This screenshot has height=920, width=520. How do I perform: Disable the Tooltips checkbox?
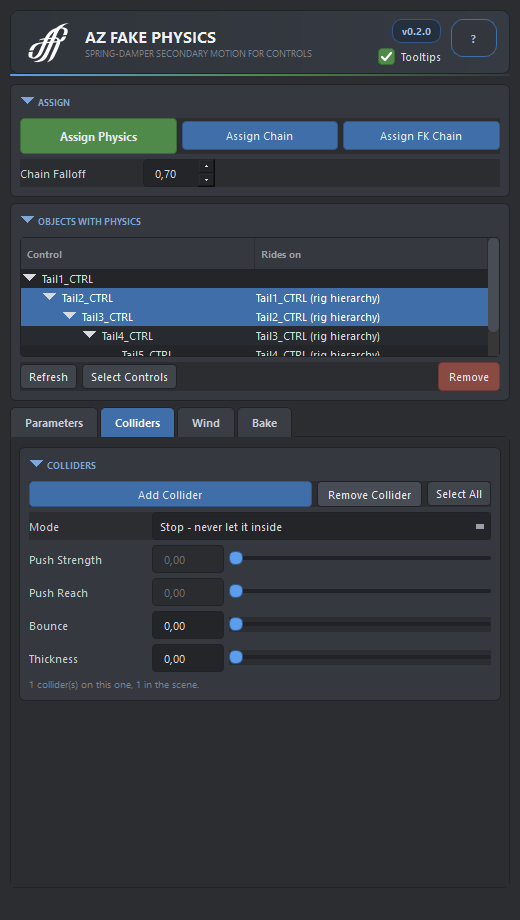[x=386, y=57]
